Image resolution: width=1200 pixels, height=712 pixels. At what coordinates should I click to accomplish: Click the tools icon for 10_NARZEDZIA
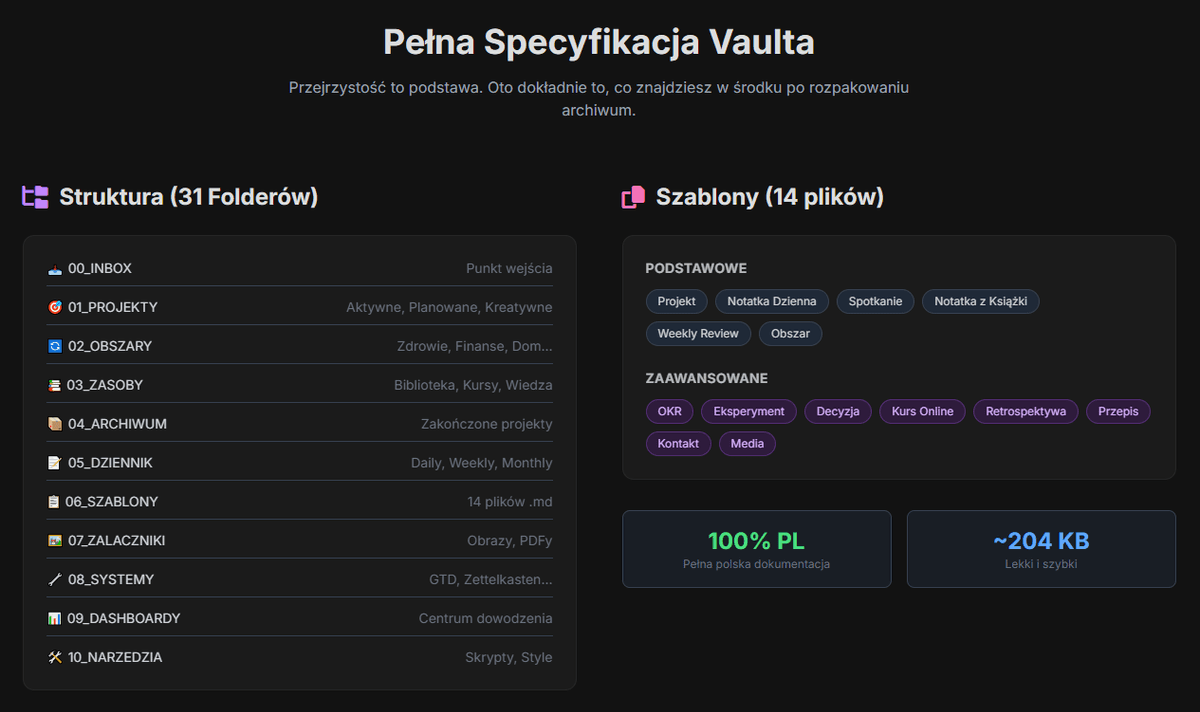coord(55,658)
